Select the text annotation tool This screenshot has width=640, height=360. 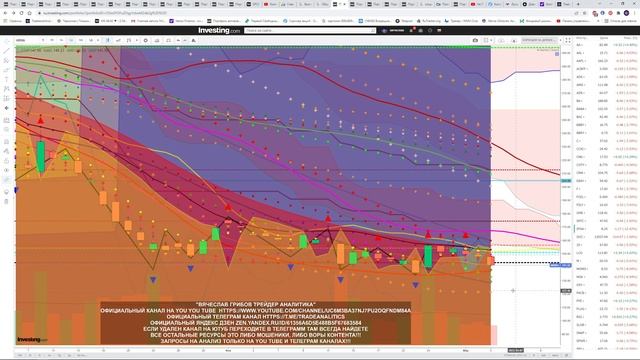(7, 79)
